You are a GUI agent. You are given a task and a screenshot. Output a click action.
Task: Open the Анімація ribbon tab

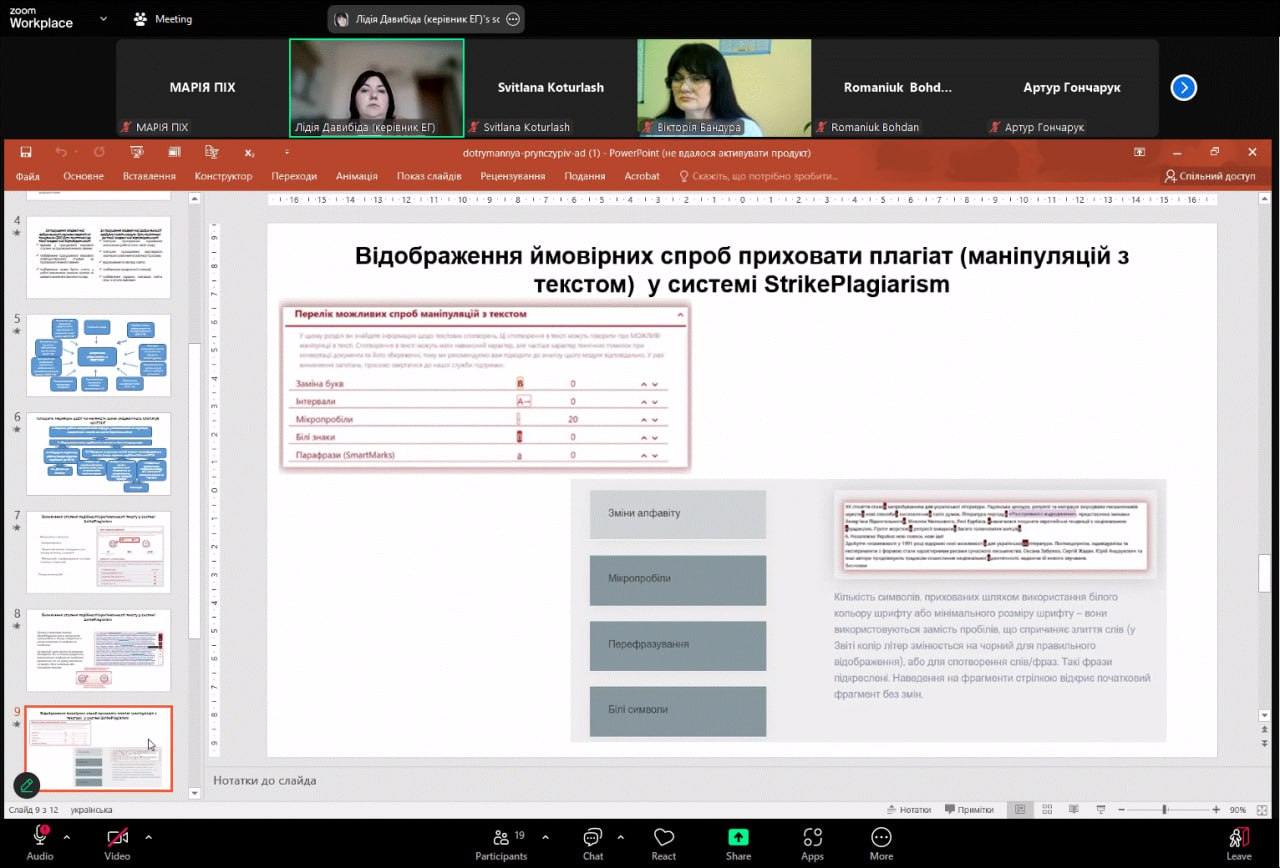click(356, 176)
